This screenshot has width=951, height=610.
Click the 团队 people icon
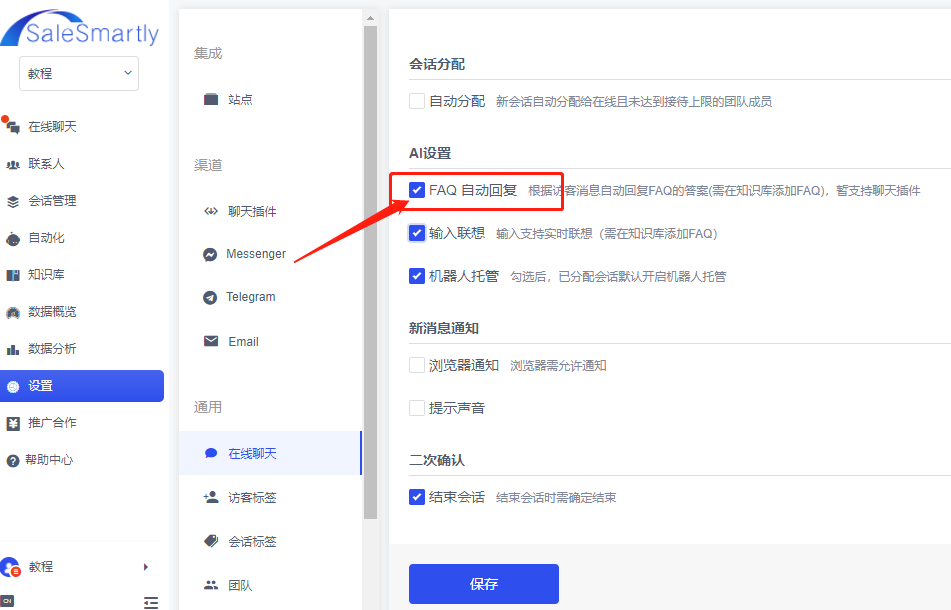210,585
